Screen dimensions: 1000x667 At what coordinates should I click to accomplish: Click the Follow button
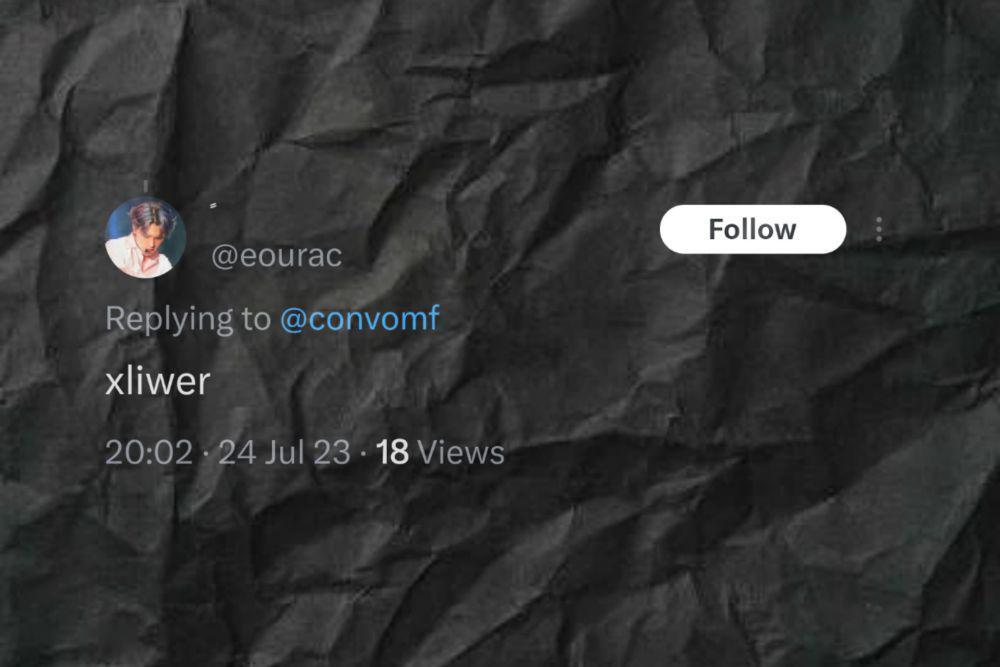click(753, 230)
